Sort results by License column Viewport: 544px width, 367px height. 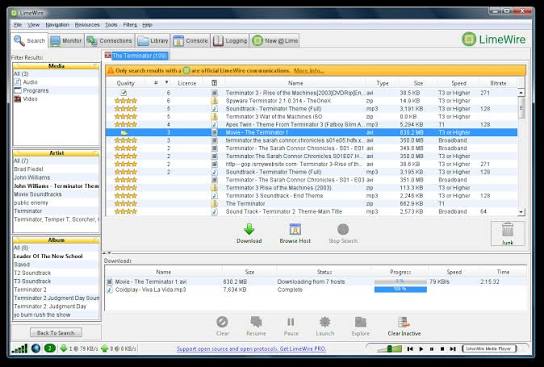pyautogui.click(x=187, y=83)
